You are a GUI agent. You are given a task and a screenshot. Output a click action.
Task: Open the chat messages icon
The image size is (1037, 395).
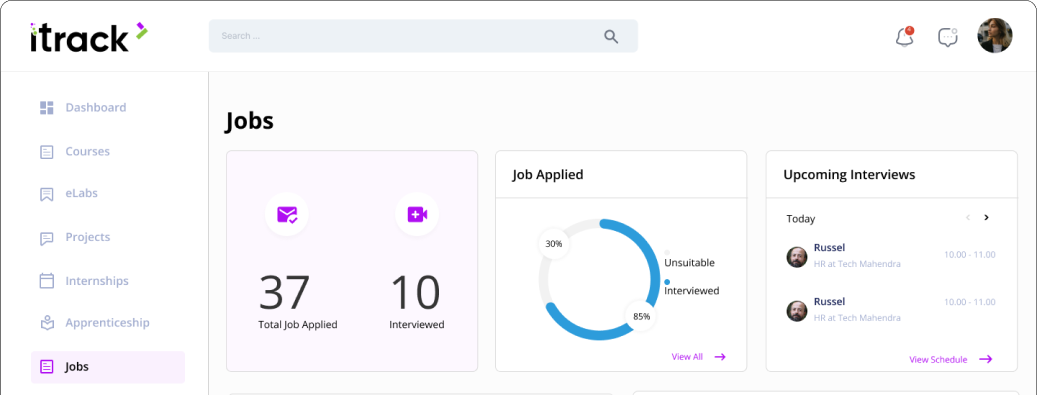948,37
